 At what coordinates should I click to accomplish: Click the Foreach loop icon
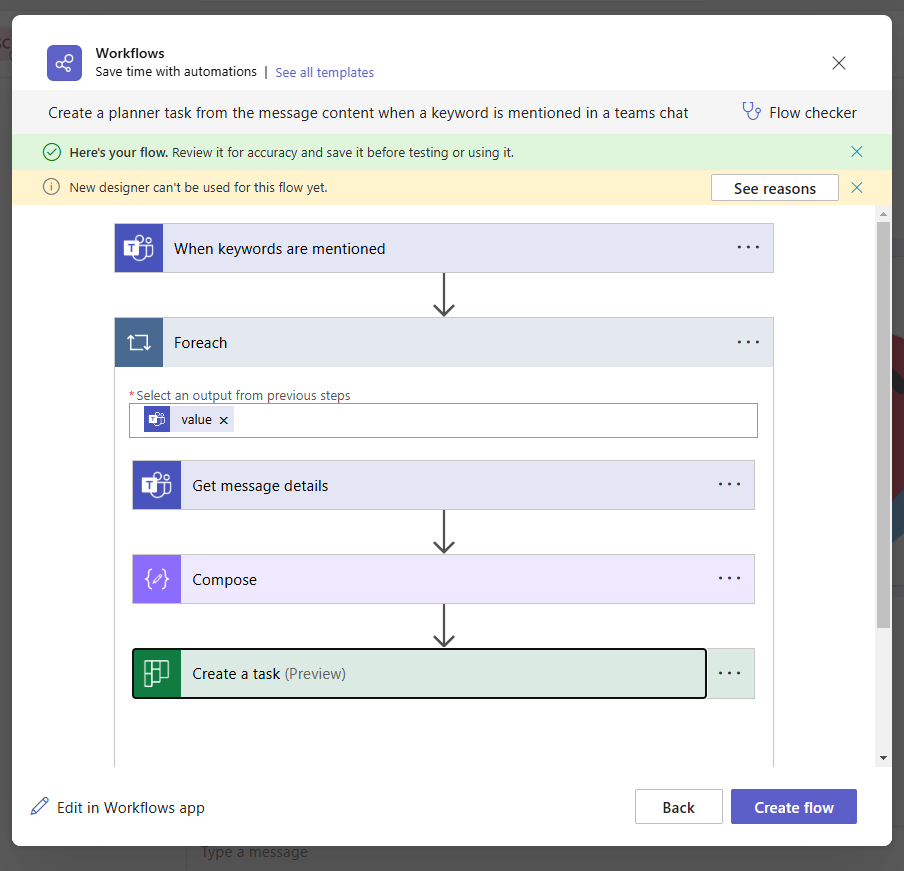[x=139, y=342]
